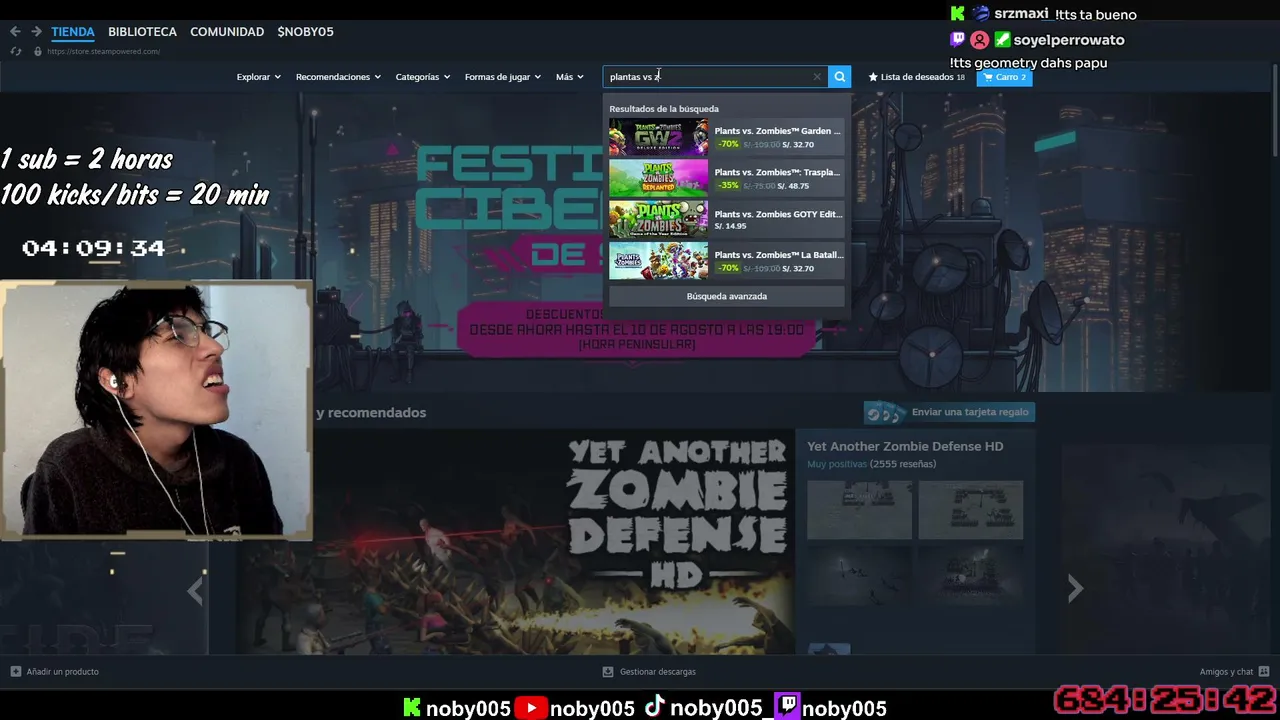Show previous carousel item with left arrow
This screenshot has height=720, width=1280.
(x=195, y=591)
